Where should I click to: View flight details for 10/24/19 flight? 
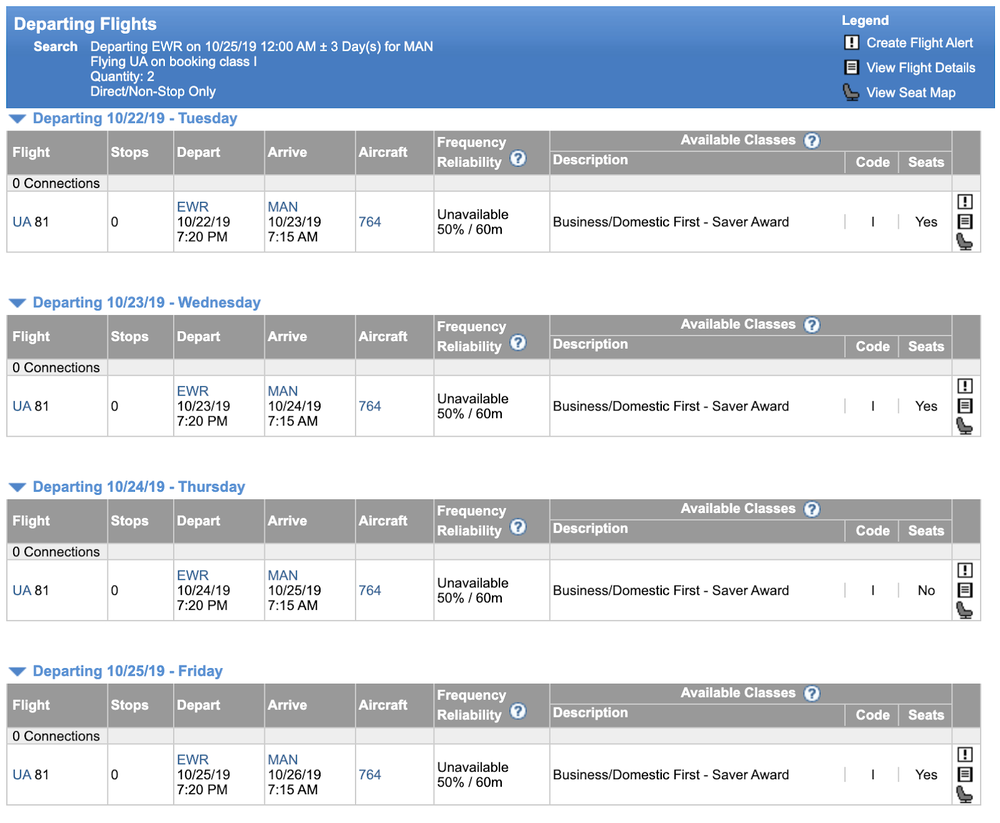pyautogui.click(x=964, y=590)
